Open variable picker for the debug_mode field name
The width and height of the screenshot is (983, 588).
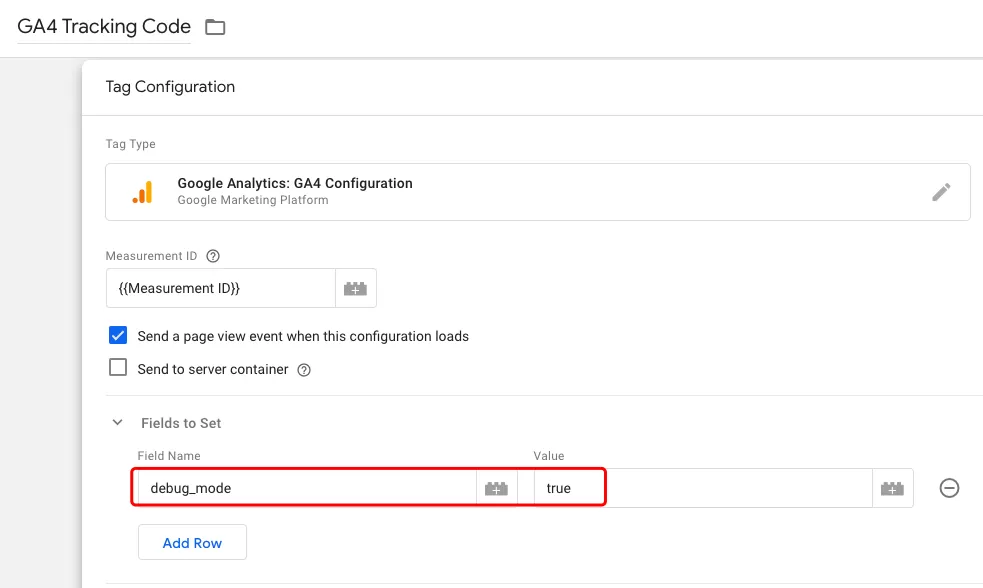[497, 488]
